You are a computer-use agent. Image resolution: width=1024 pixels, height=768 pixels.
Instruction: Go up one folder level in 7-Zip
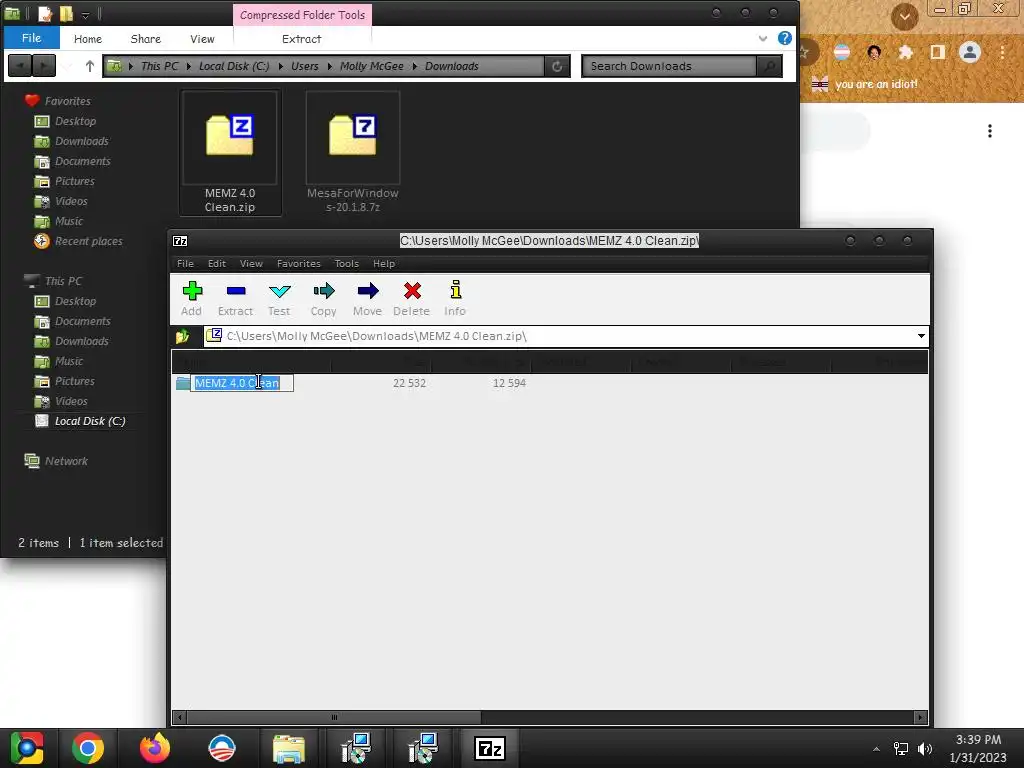pos(182,336)
